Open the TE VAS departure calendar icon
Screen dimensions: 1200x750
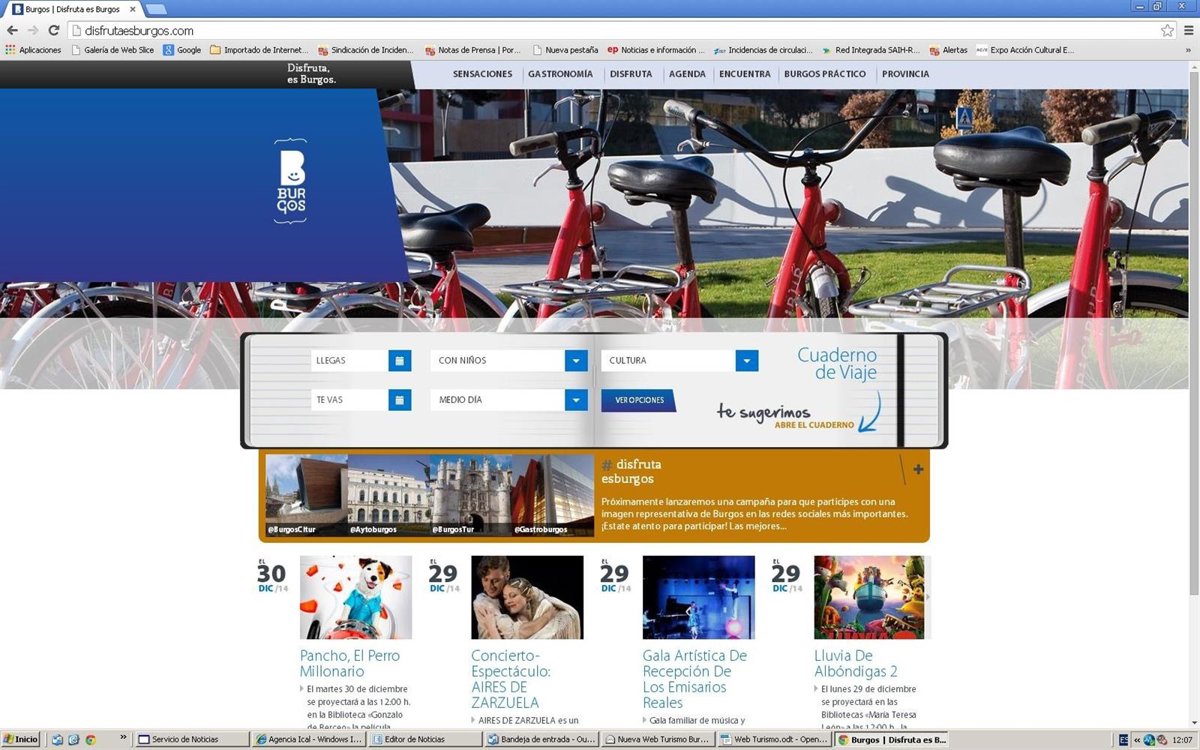(399, 400)
